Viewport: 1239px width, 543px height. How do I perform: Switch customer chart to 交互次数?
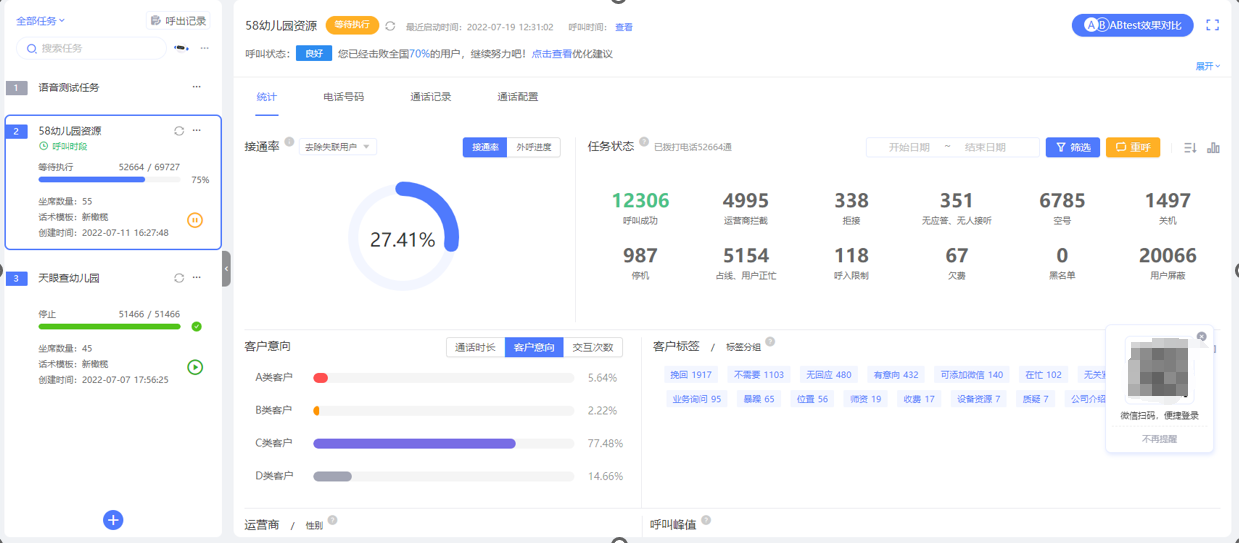[x=593, y=347]
